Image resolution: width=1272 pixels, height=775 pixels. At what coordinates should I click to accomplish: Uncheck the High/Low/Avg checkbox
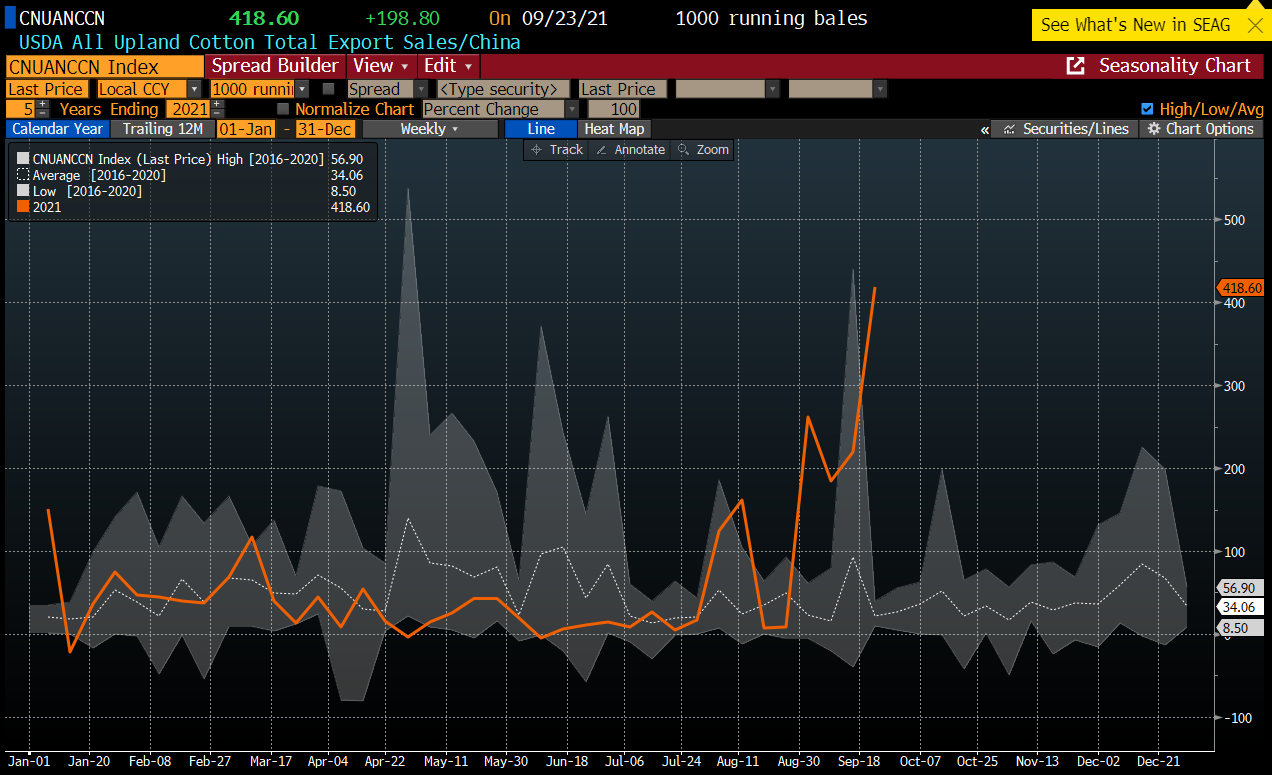coord(1147,109)
